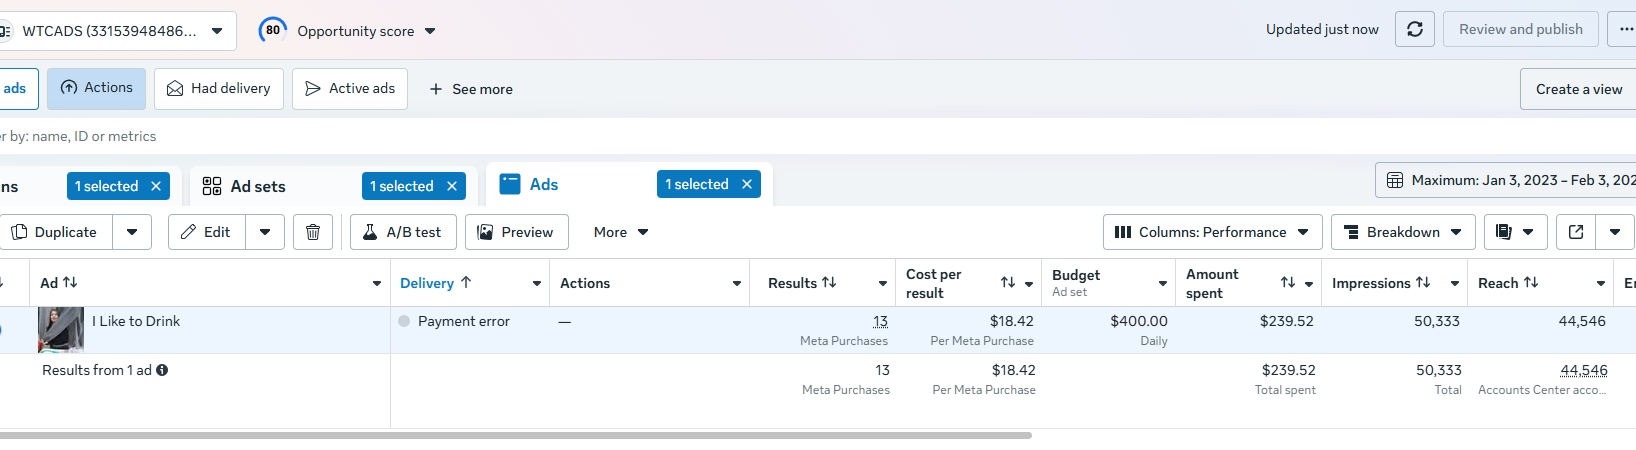Open the reports icon dropdown
This screenshot has height=450, width=1636.
point(1515,232)
